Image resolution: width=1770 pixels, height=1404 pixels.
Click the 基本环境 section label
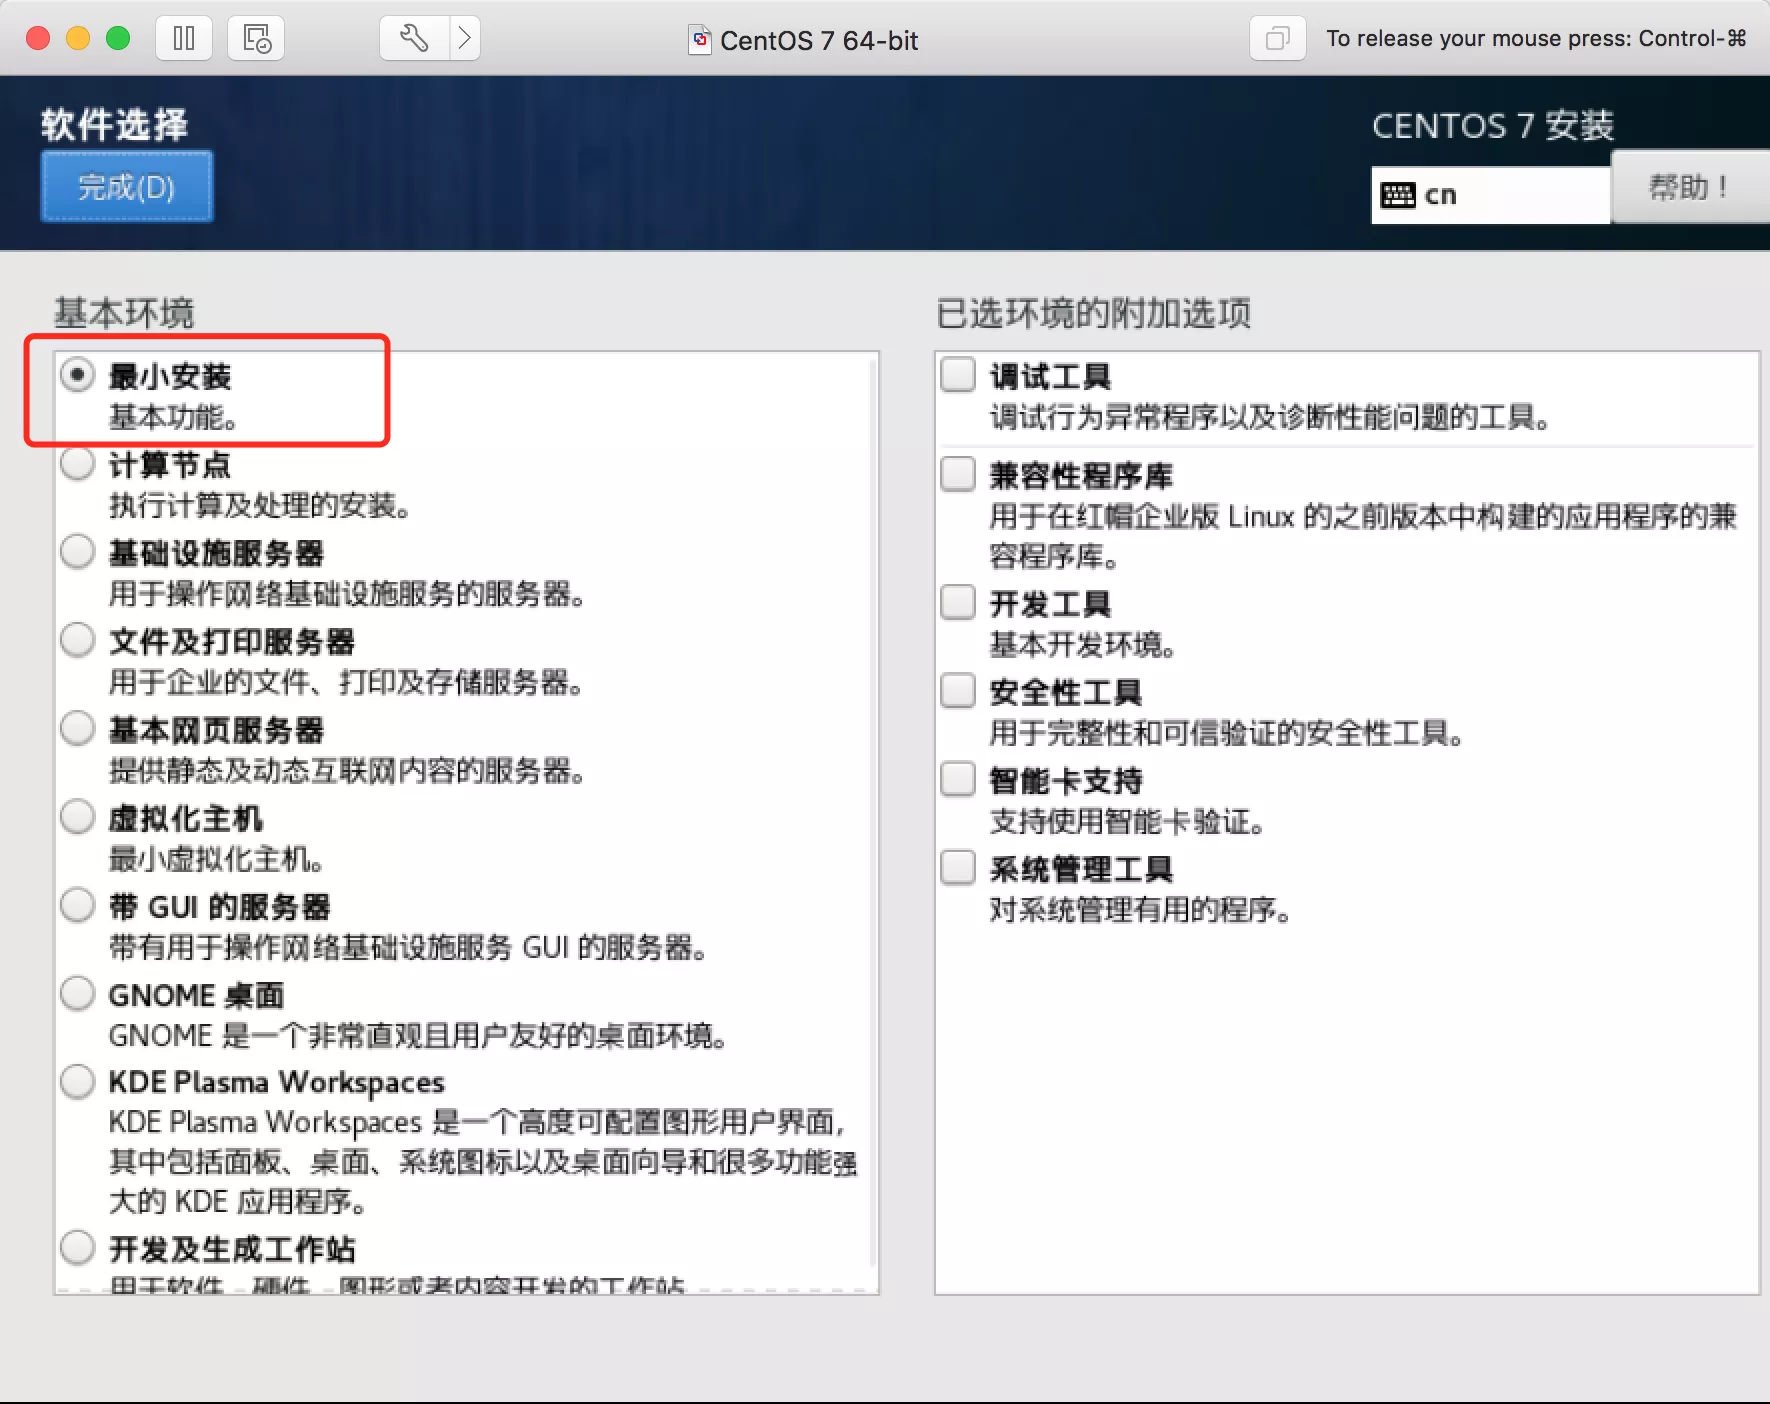[124, 313]
